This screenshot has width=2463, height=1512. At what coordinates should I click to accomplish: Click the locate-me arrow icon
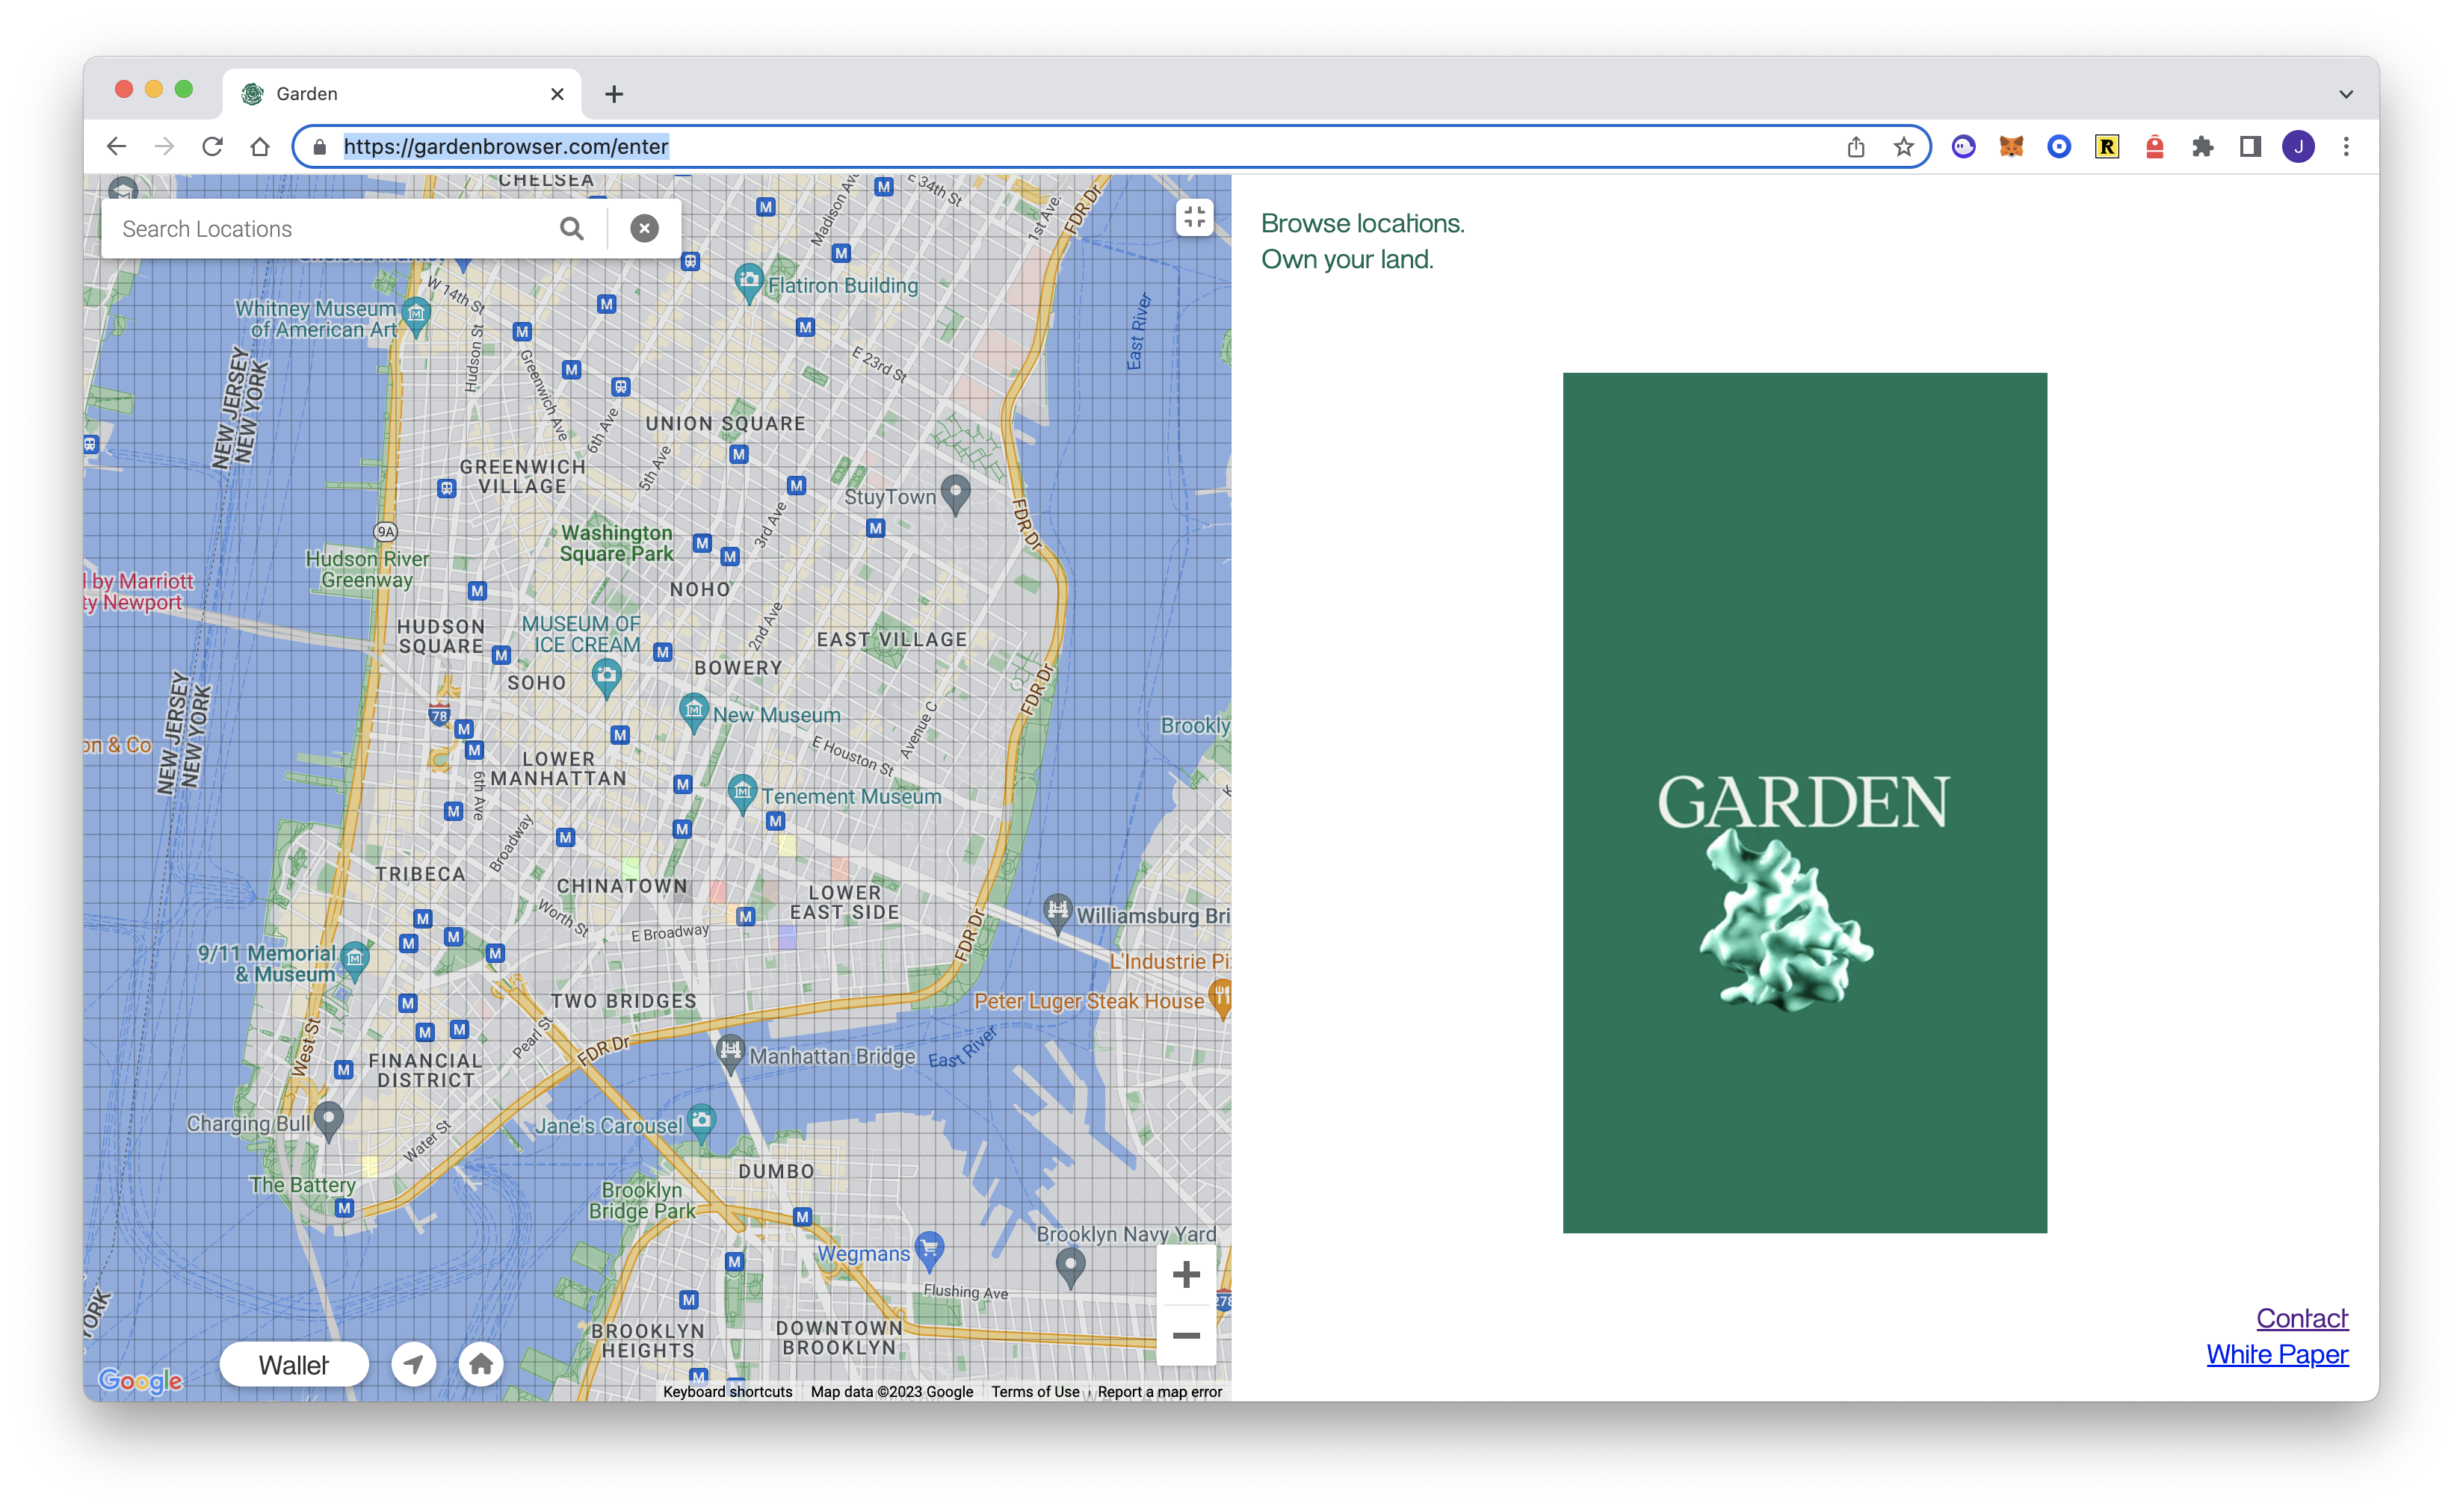click(413, 1364)
